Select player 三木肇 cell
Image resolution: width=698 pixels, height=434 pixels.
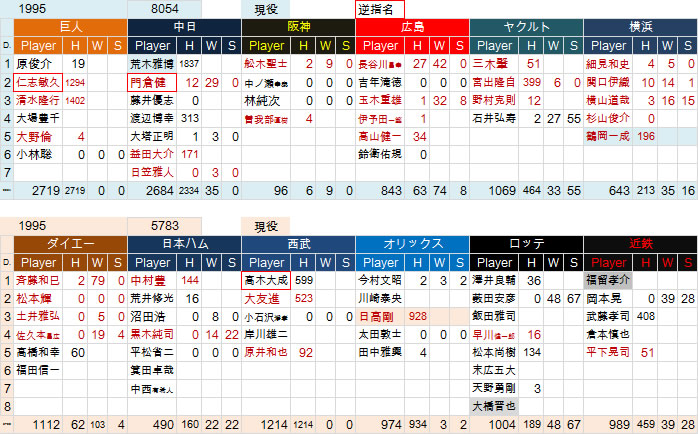pos(494,64)
